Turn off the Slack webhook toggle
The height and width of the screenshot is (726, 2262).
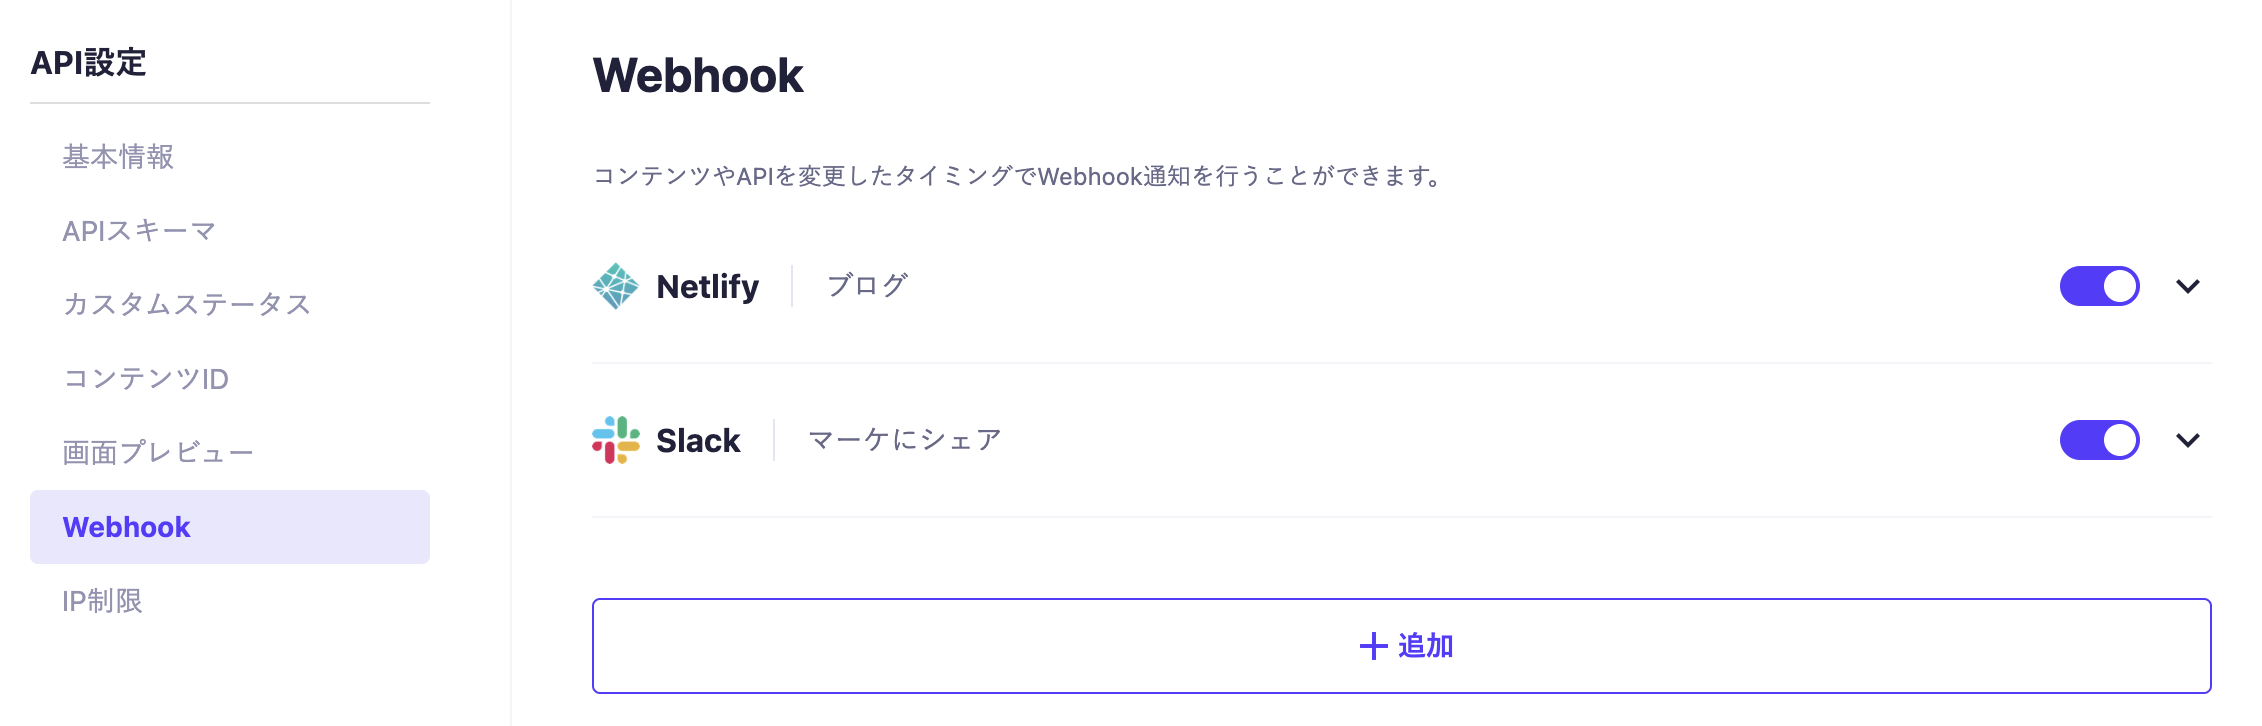[x=2098, y=440]
